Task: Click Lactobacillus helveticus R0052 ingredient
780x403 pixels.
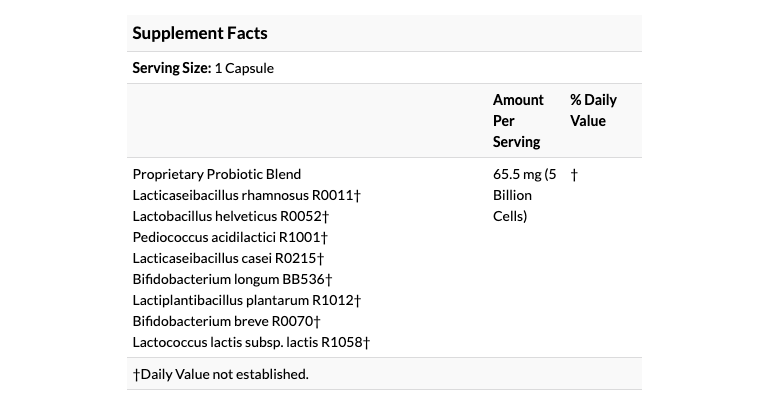Action: tap(228, 216)
